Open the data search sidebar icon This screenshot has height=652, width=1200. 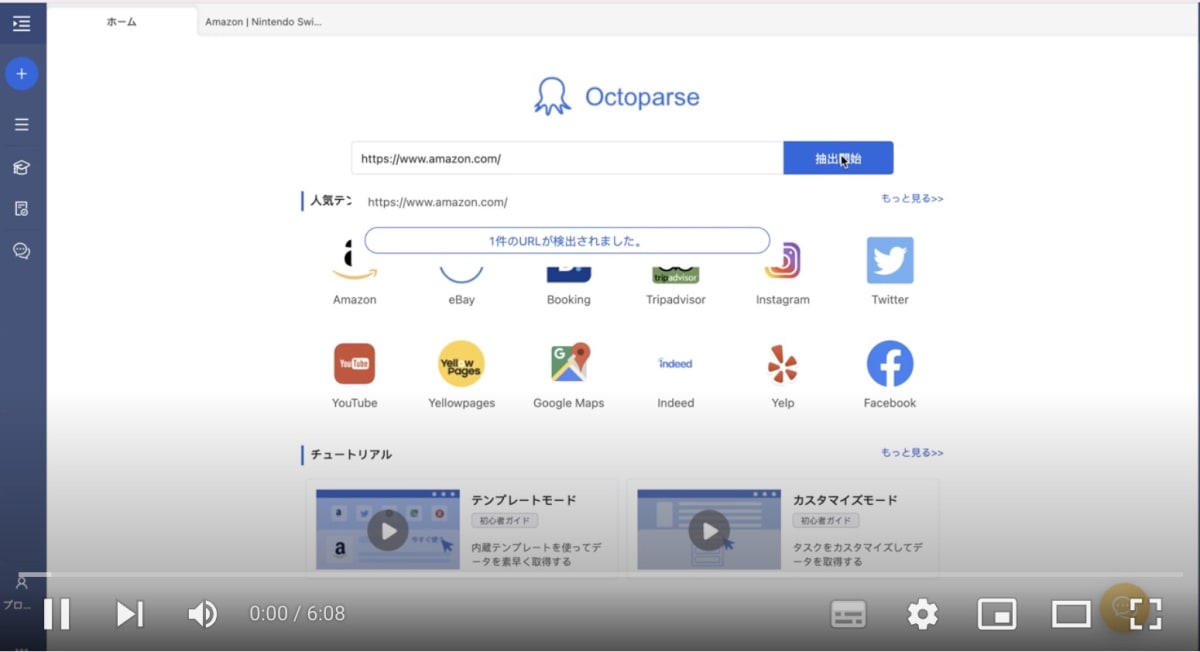pos(22,208)
